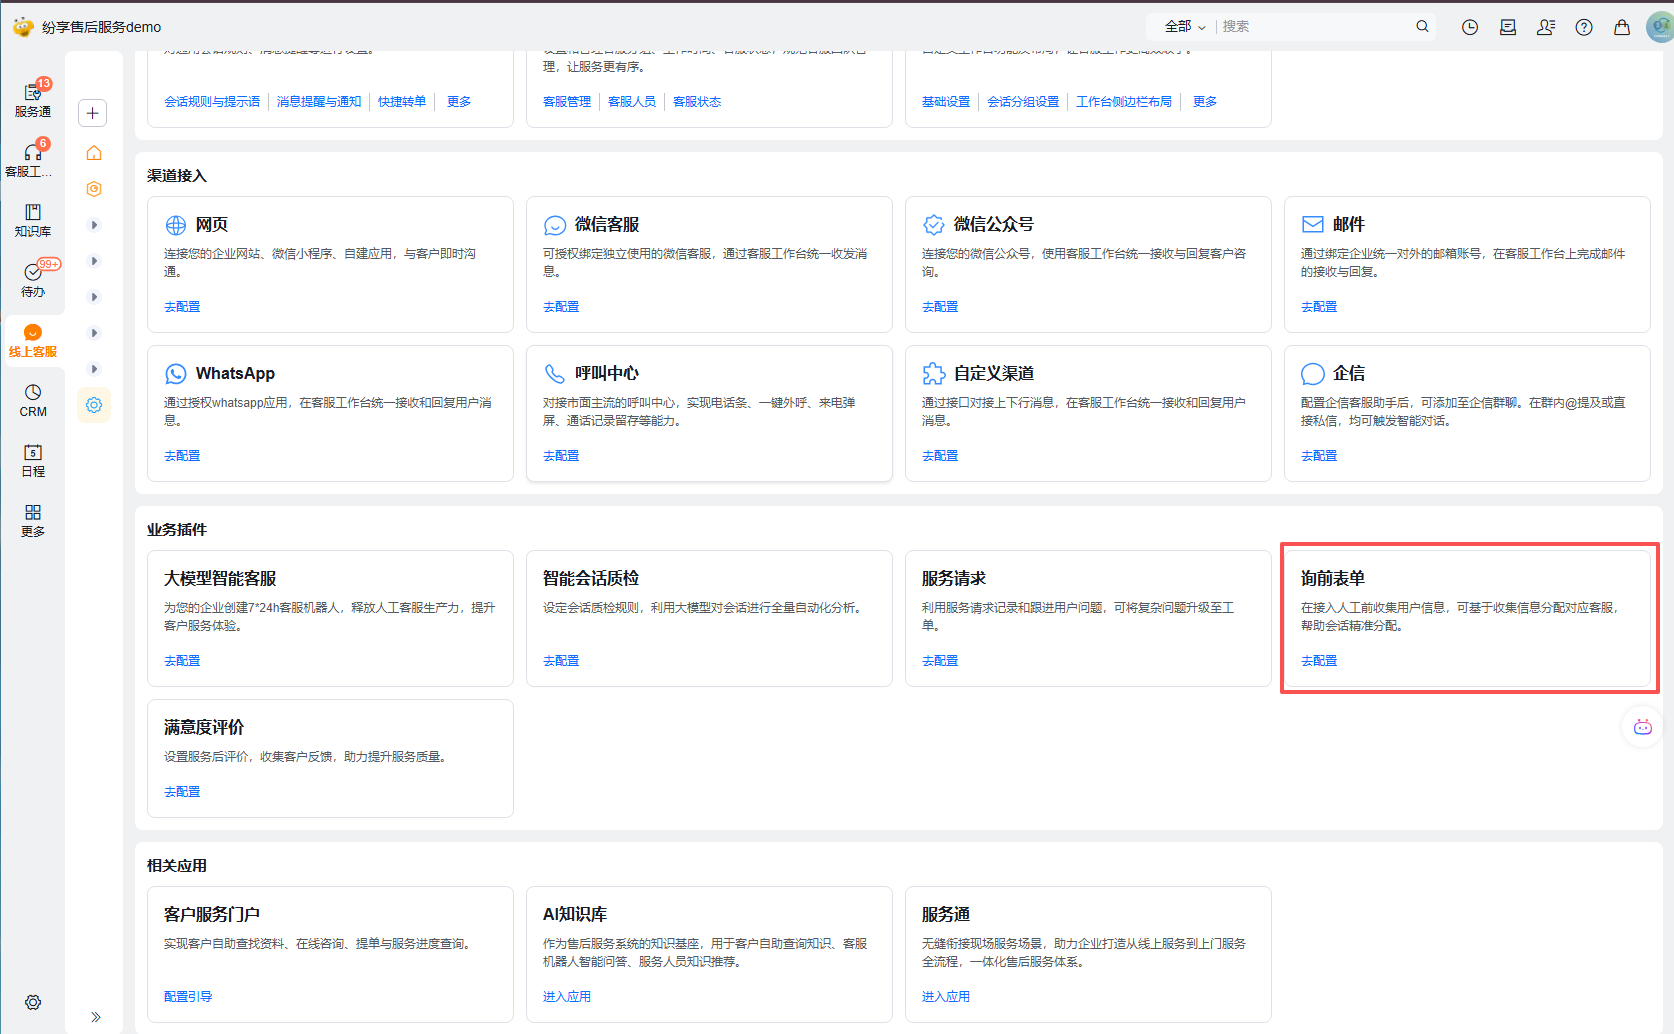Open the 客服管理 link
The height and width of the screenshot is (1034, 1674).
567,102
